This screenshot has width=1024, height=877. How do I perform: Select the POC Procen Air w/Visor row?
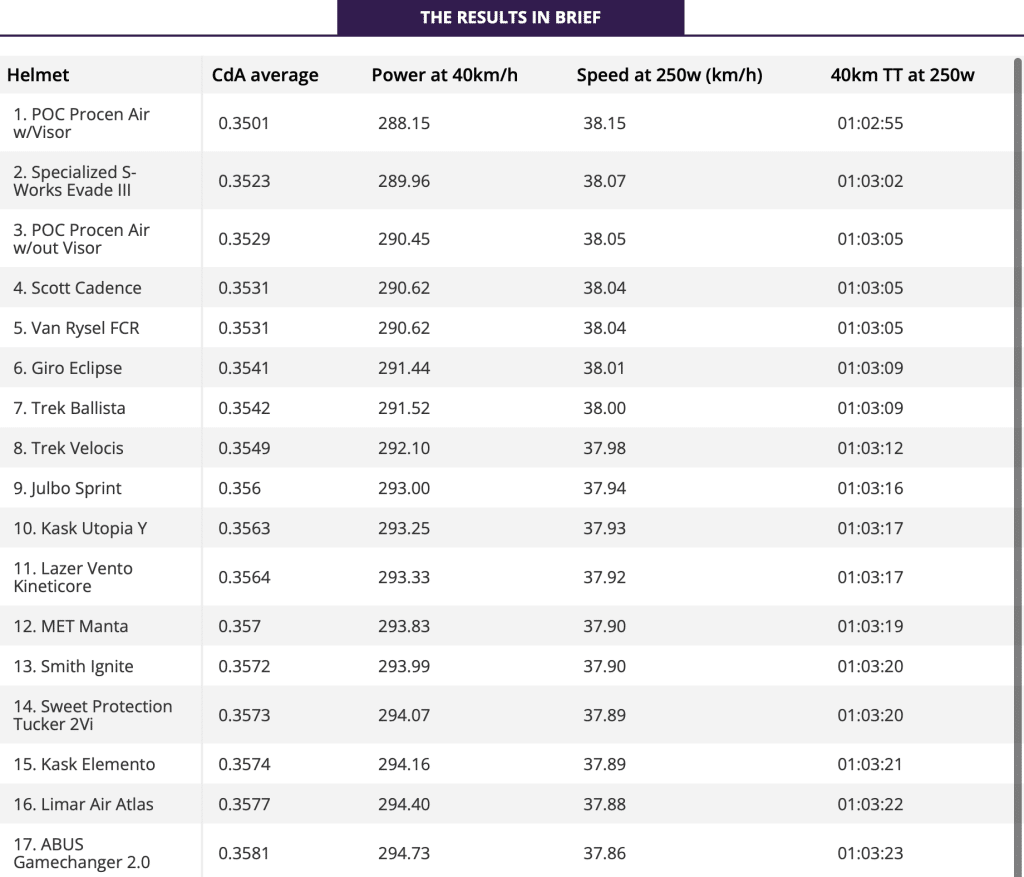tap(82, 123)
